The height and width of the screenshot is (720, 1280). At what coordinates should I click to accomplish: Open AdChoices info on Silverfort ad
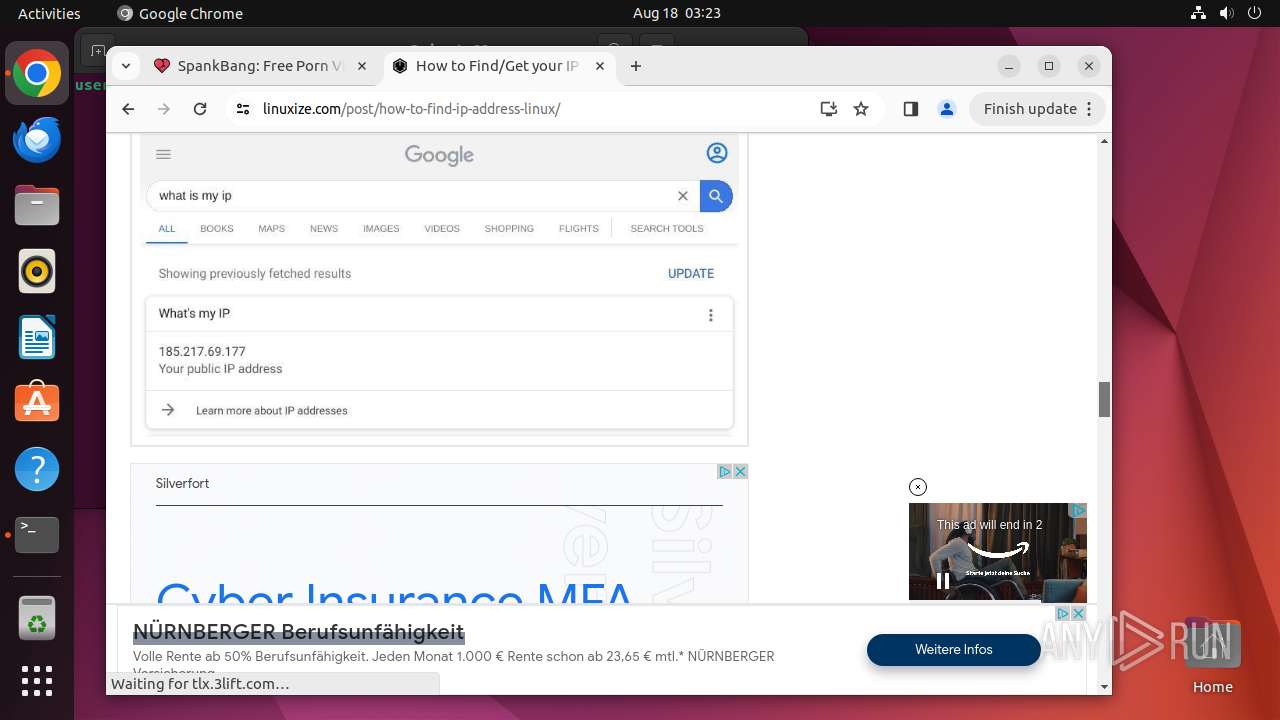(x=725, y=471)
